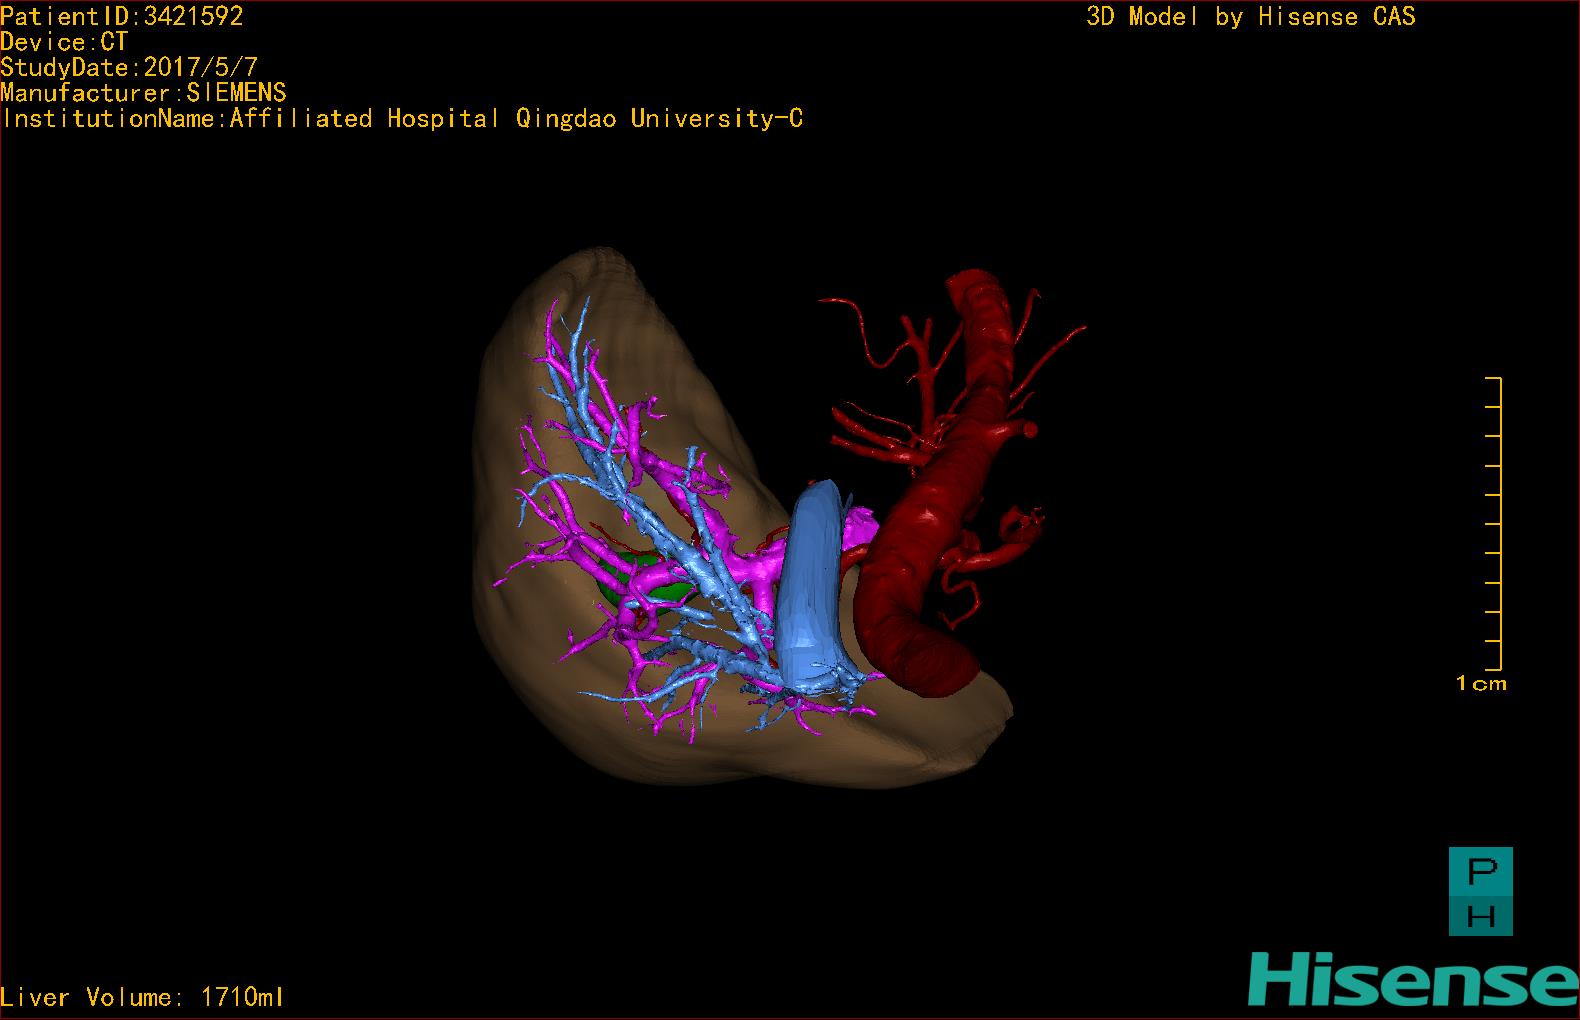The height and width of the screenshot is (1020, 1580).
Task: Click the InstitutionName Affiliated Hospital Qingdao University line
Action: [402, 119]
